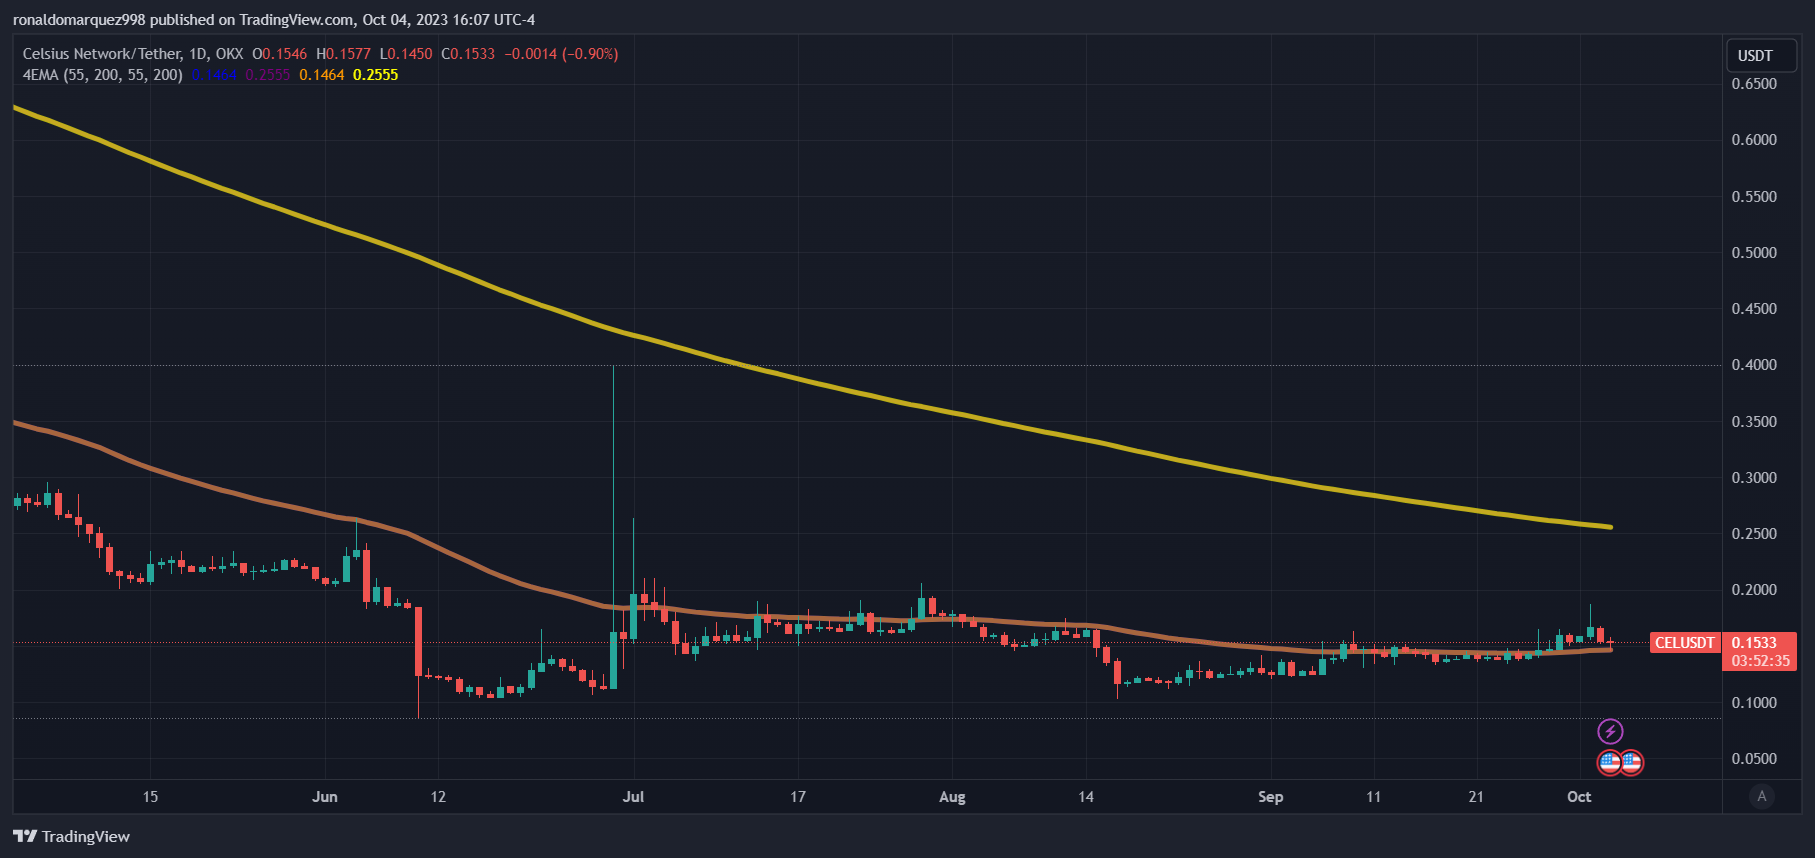Click the 14 date label on time axis
Image resolution: width=1815 pixels, height=858 pixels.
coord(1086,797)
